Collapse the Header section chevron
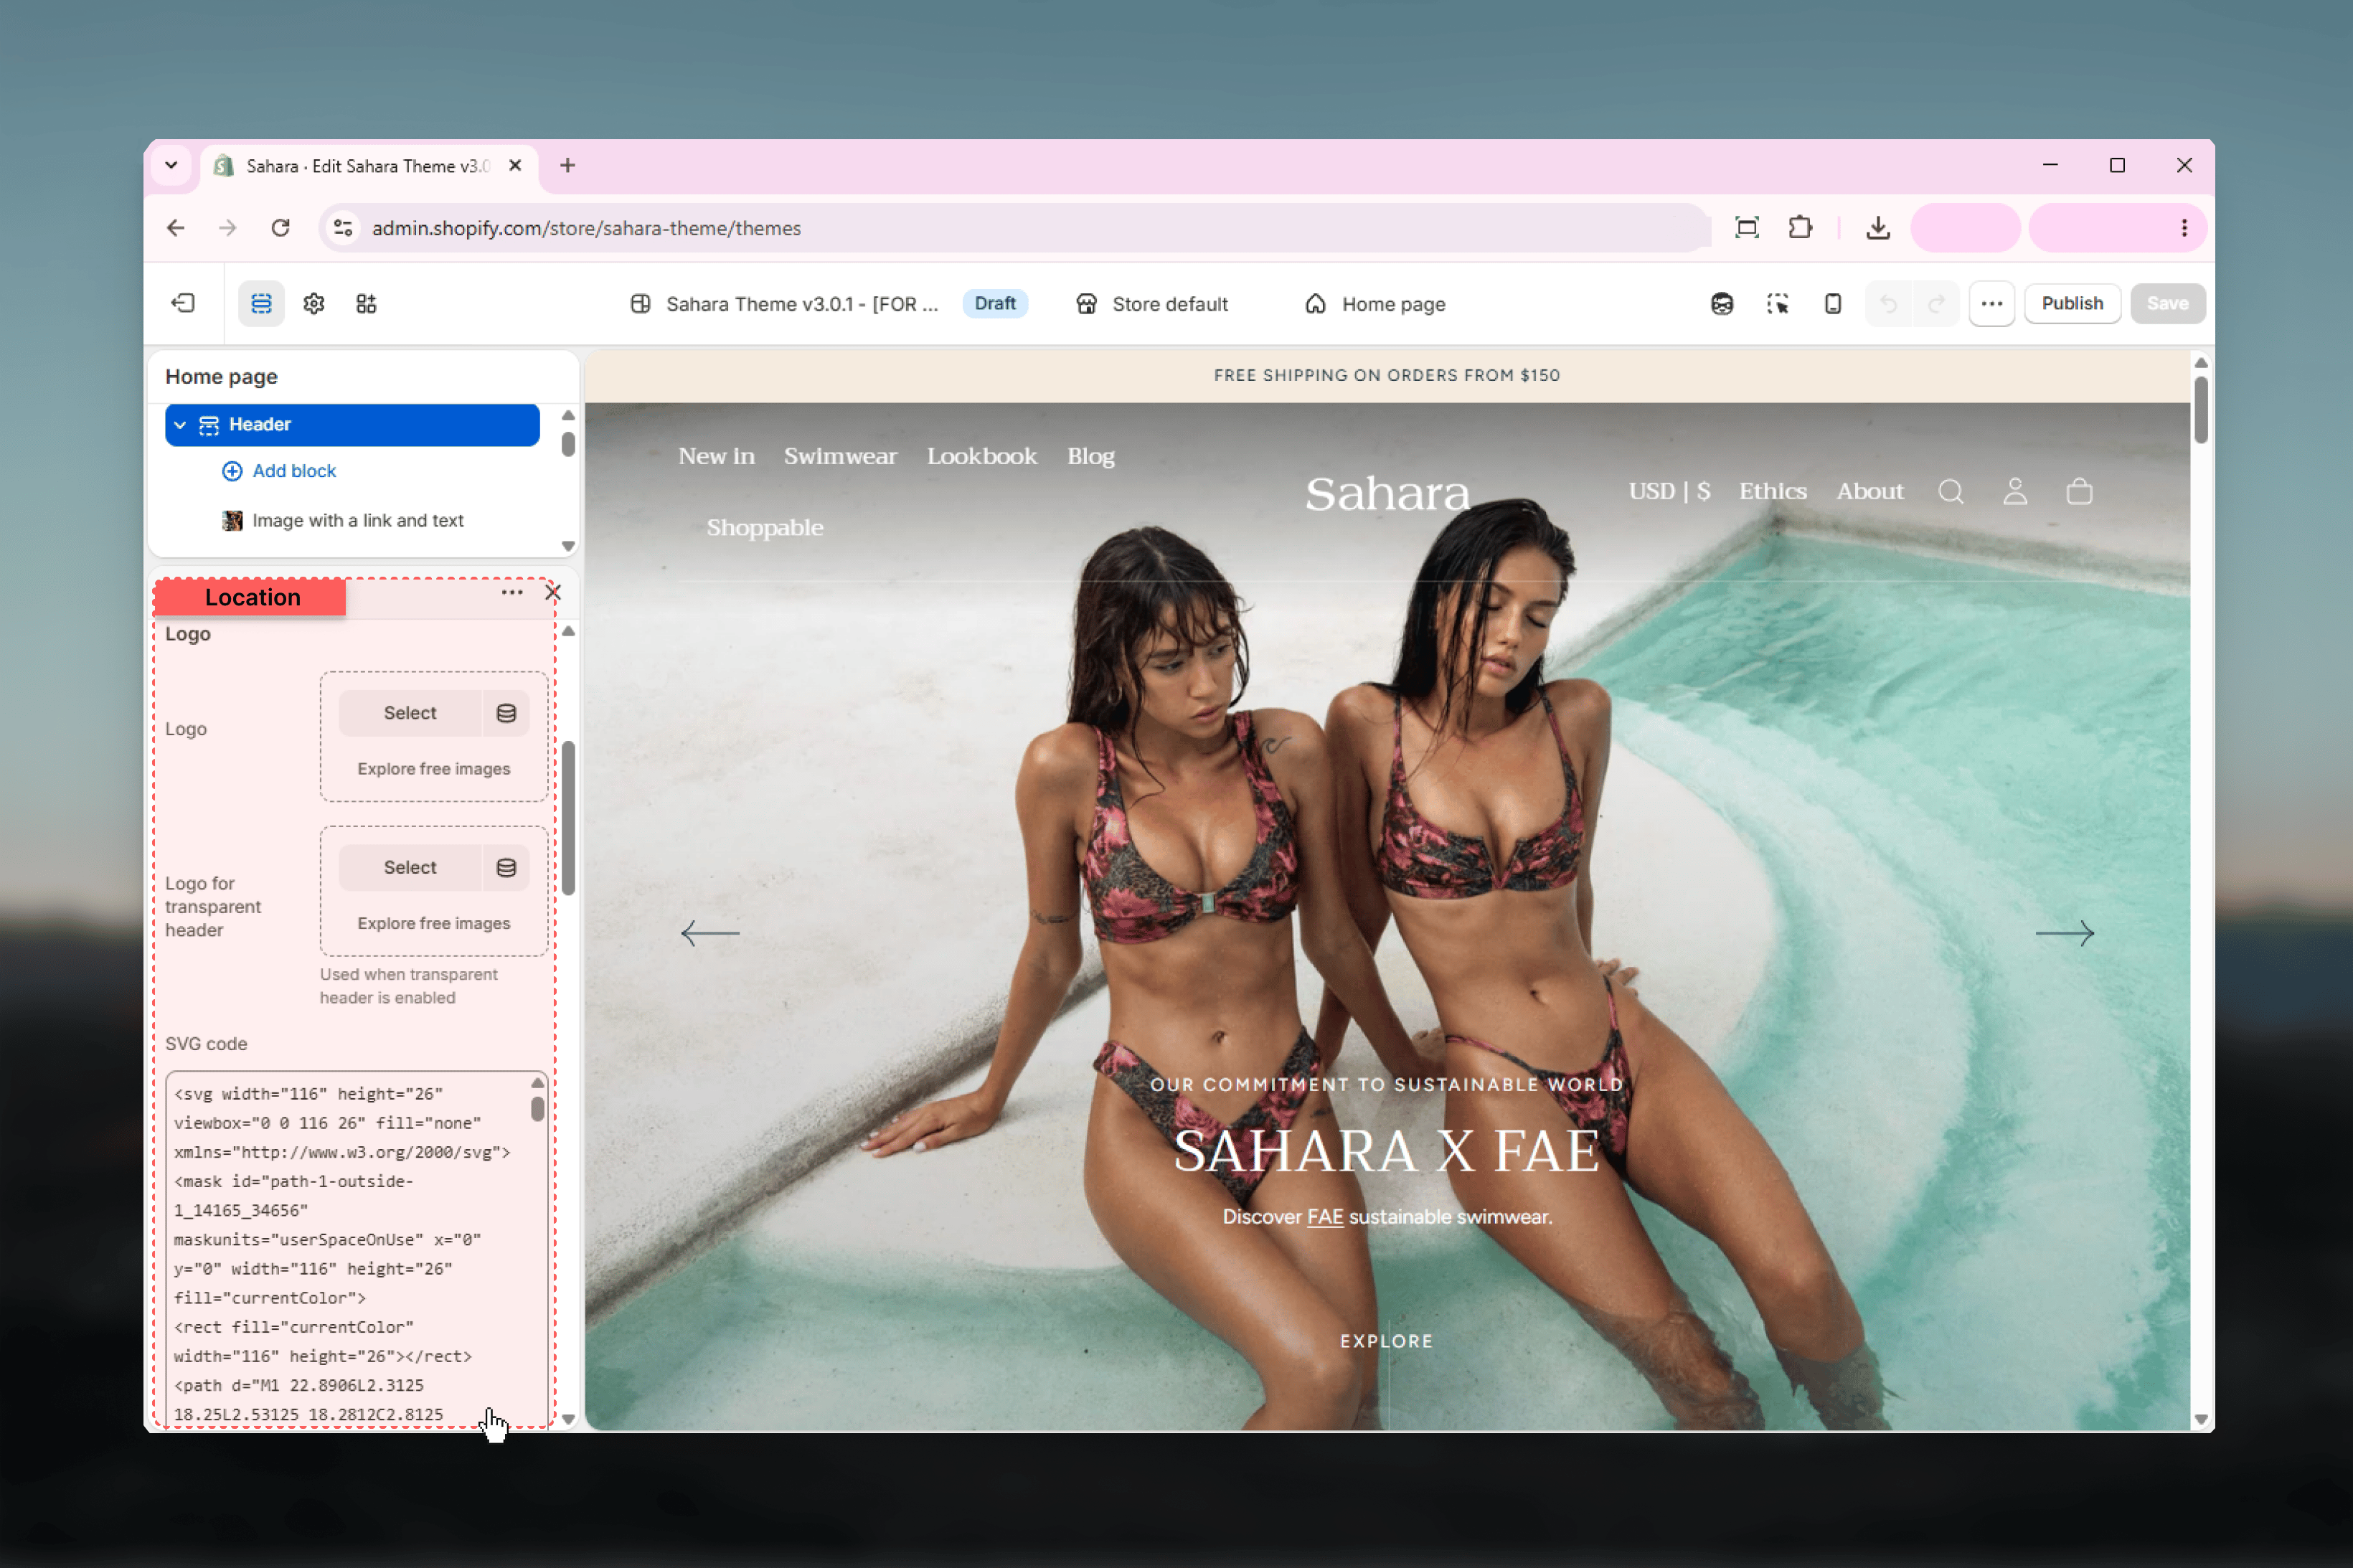 tap(180, 425)
